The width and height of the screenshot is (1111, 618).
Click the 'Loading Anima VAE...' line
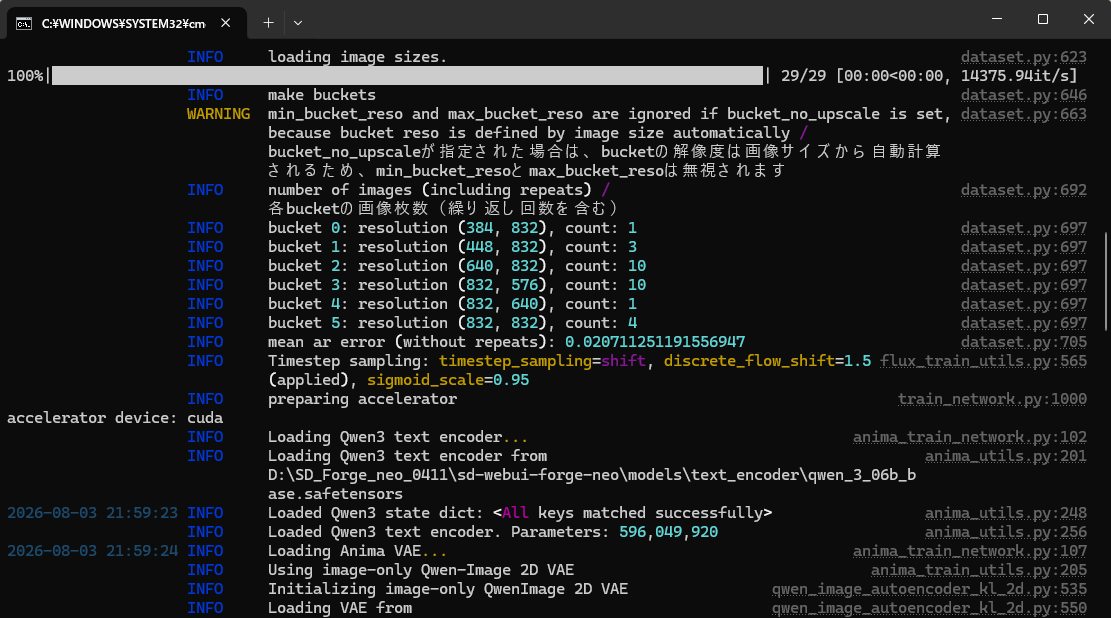[x=357, y=551]
